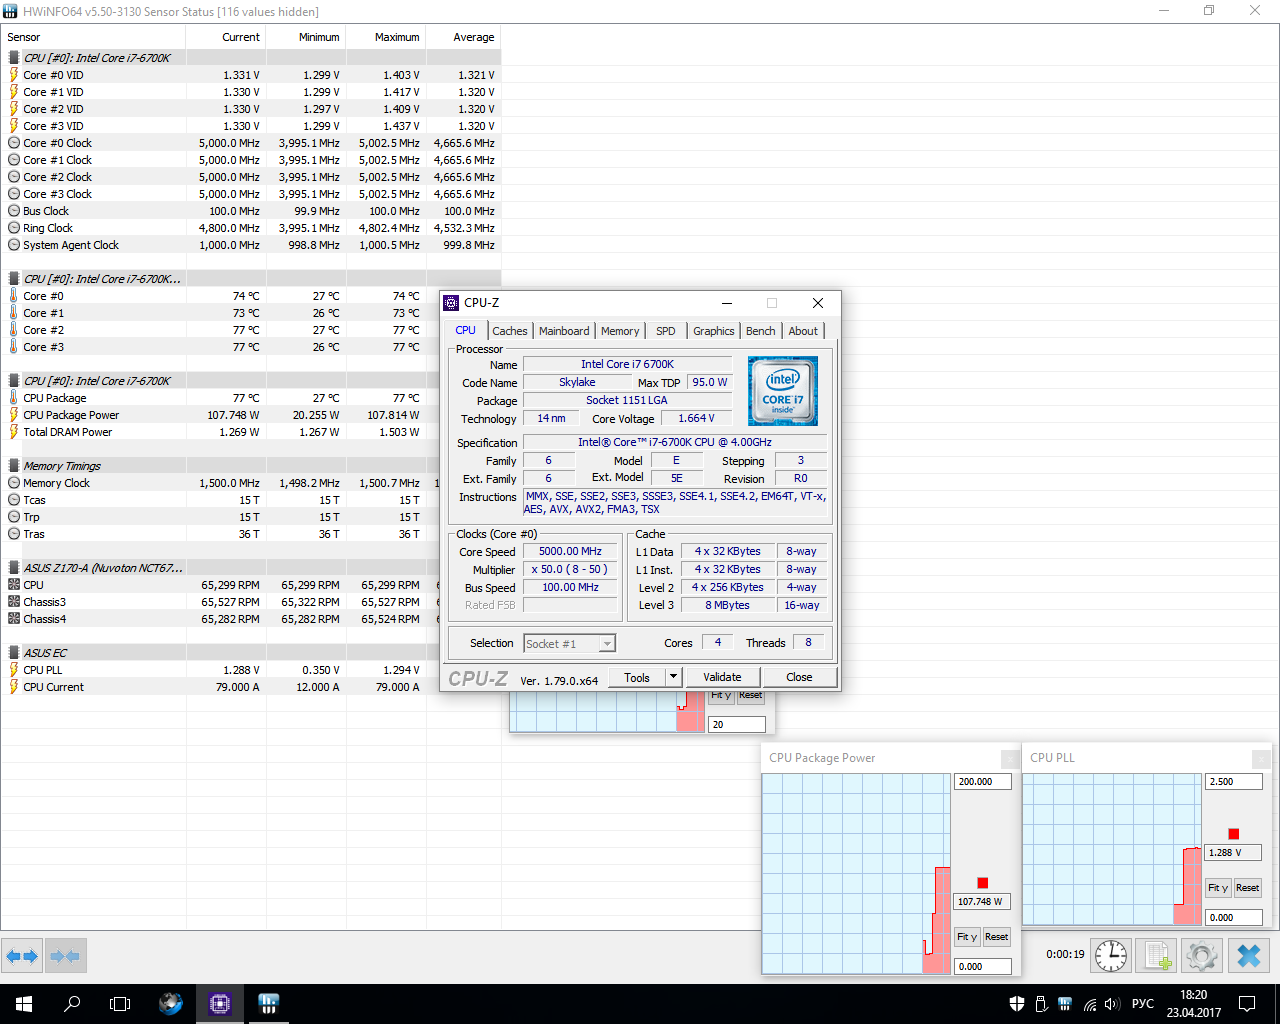Open the Mainboard tab in CPU-Z
Screen dimensions: 1280x1024
click(564, 331)
